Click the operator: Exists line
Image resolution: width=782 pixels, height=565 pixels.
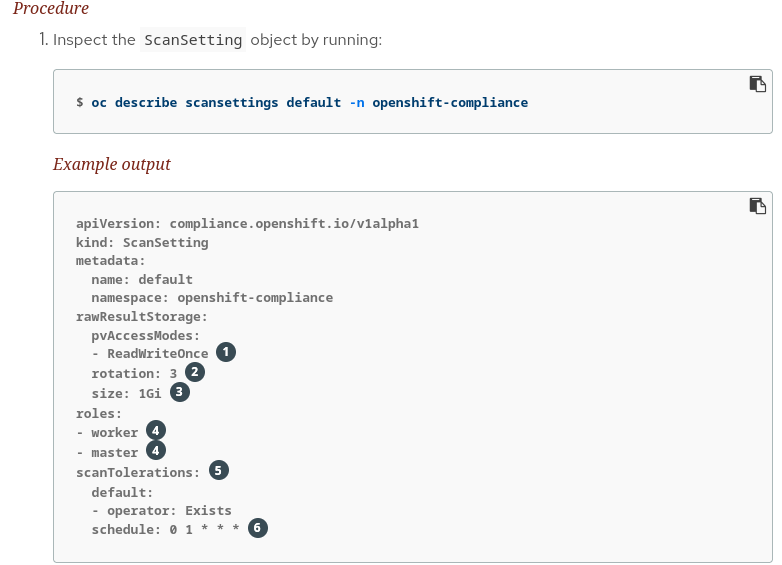click(168, 510)
